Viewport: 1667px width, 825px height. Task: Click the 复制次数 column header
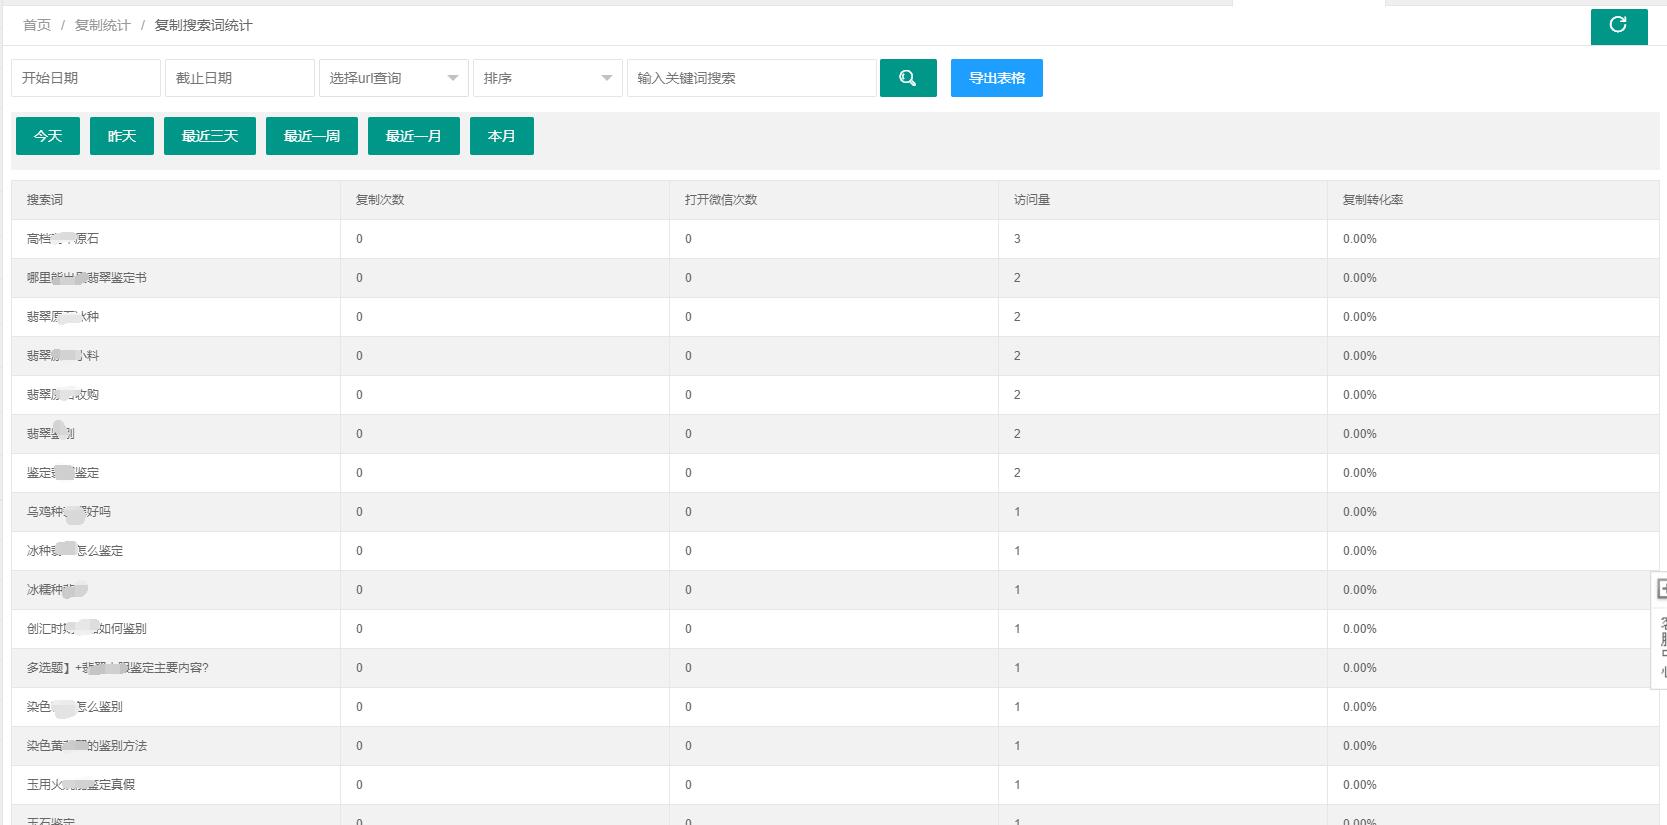380,200
